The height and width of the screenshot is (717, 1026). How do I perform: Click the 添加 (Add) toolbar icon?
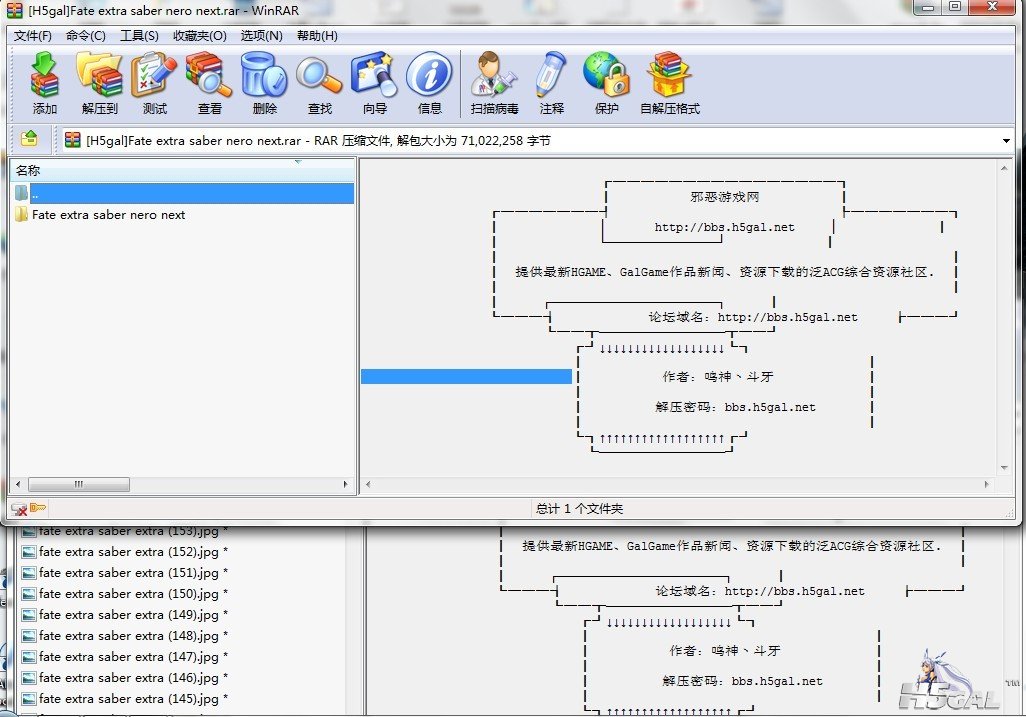pos(44,83)
